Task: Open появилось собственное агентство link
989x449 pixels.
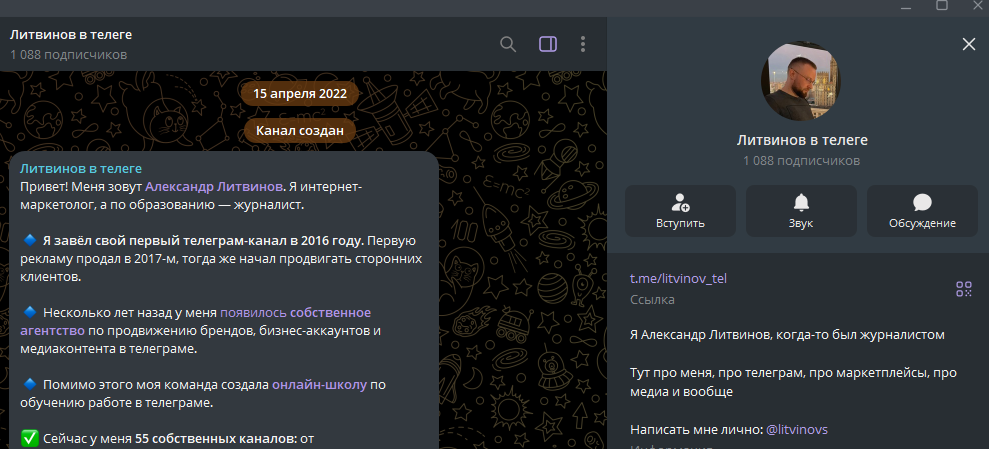Action: (x=295, y=312)
